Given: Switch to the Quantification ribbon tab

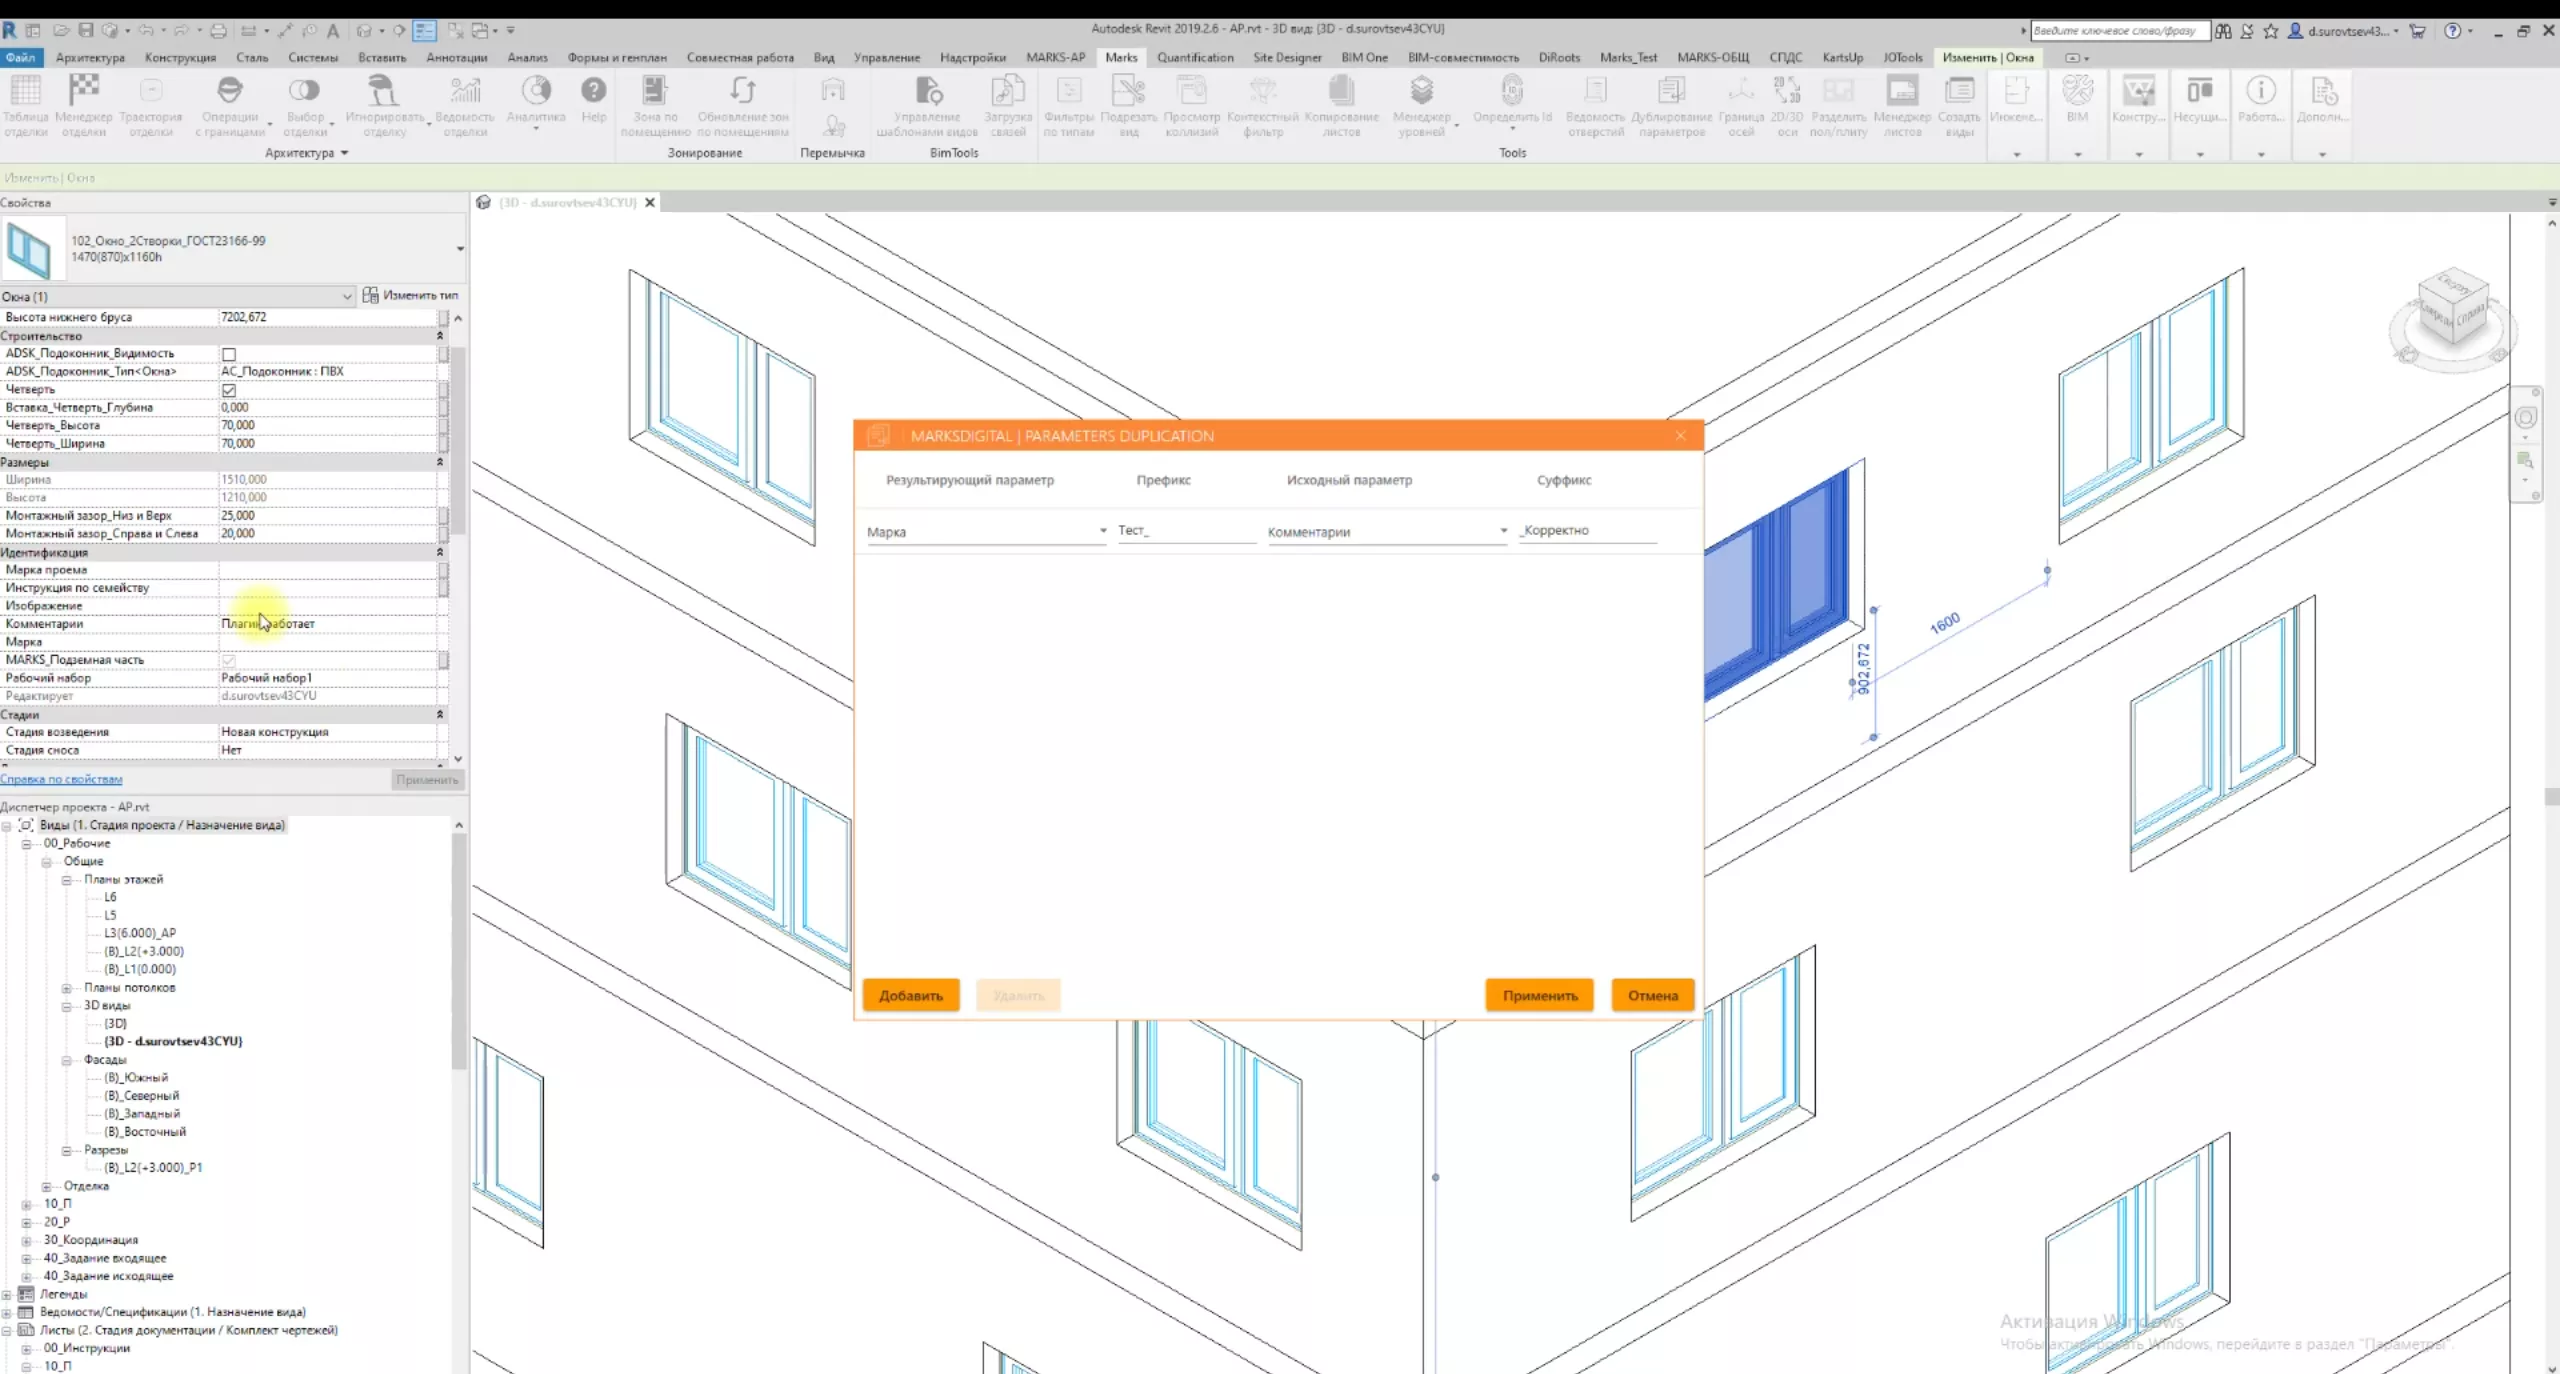Looking at the screenshot, I should (x=1195, y=57).
